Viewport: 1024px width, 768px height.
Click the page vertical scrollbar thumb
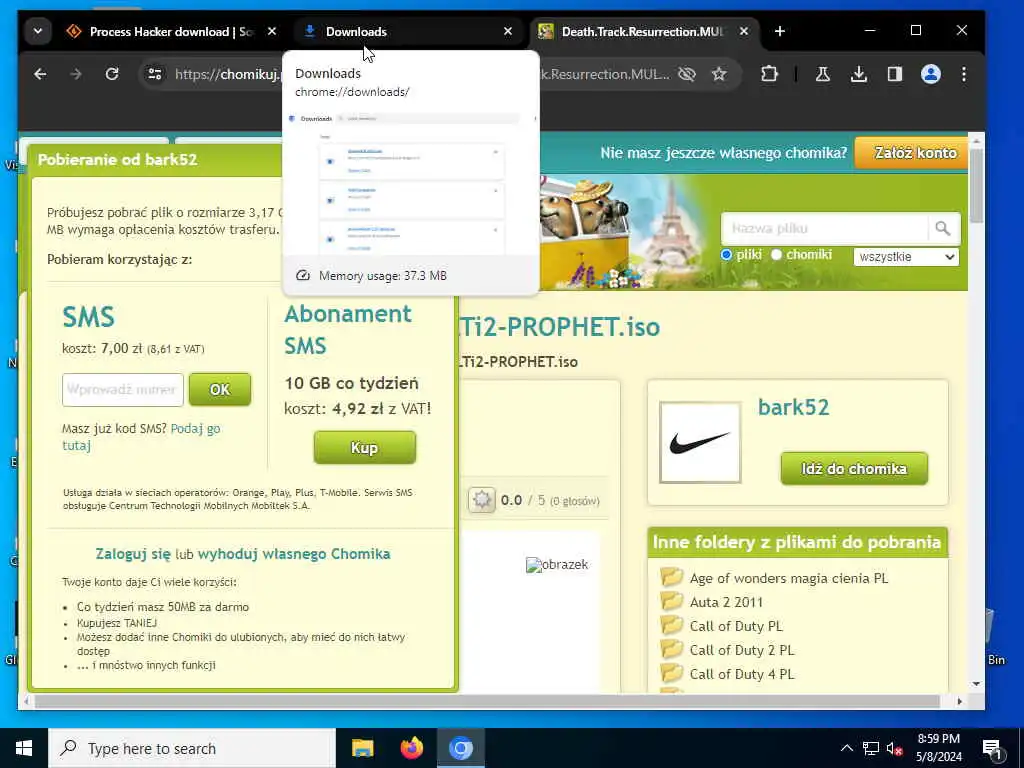click(x=976, y=185)
